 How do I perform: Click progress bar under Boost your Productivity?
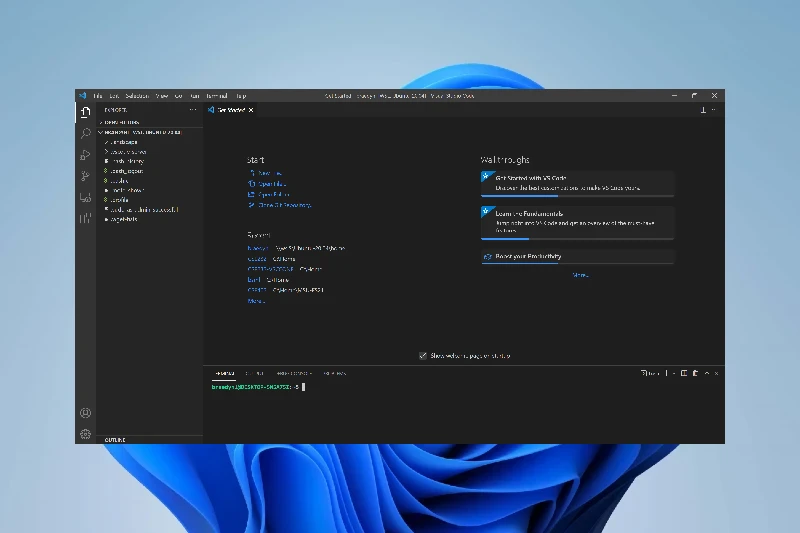(x=578, y=264)
